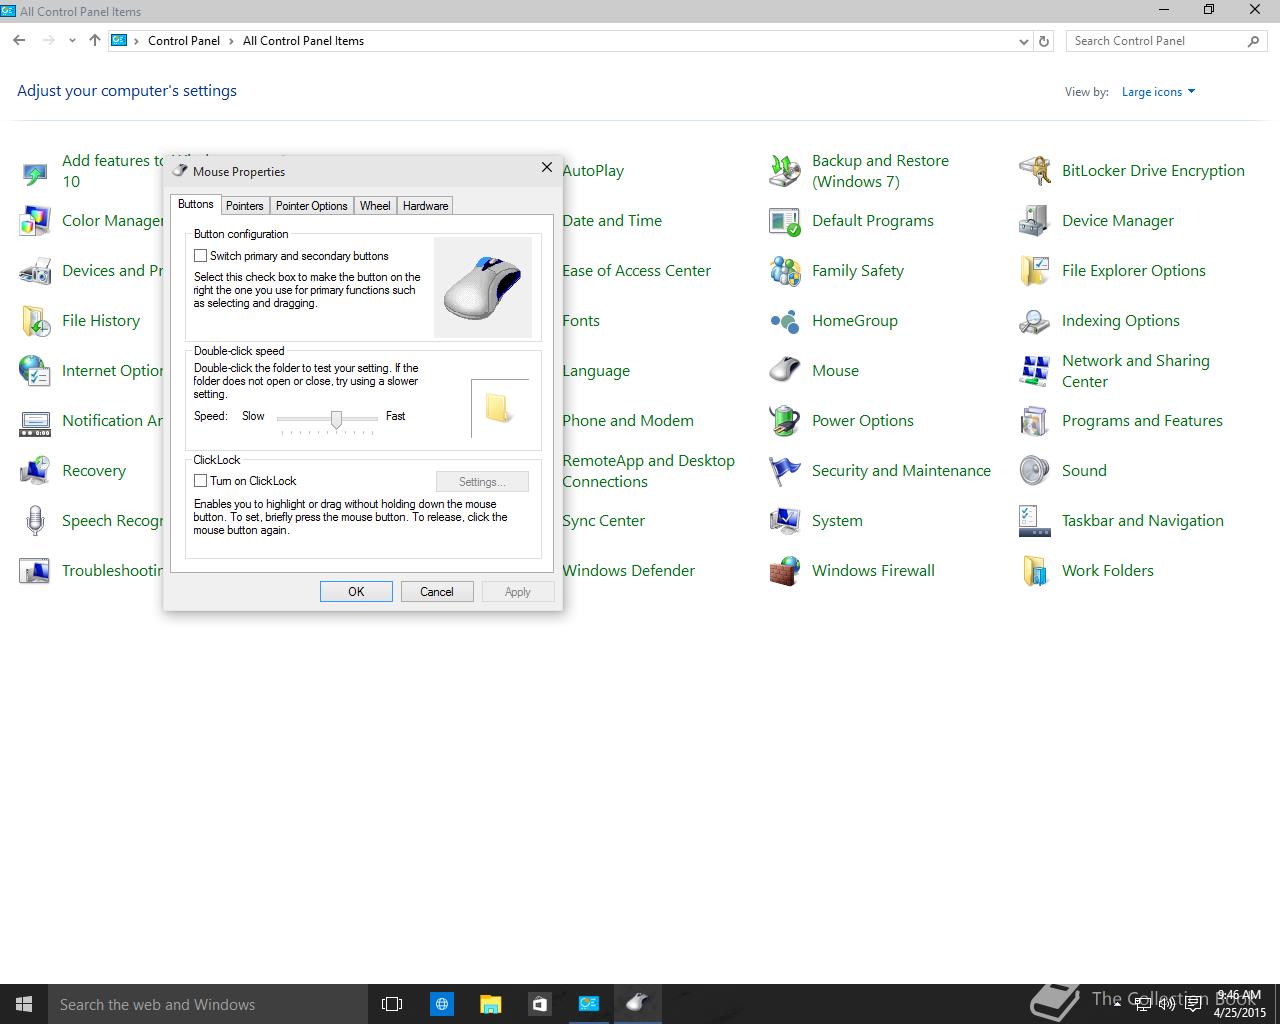
Task: Expand the Control Panel breadcrumb arrow
Action: click(x=232, y=41)
